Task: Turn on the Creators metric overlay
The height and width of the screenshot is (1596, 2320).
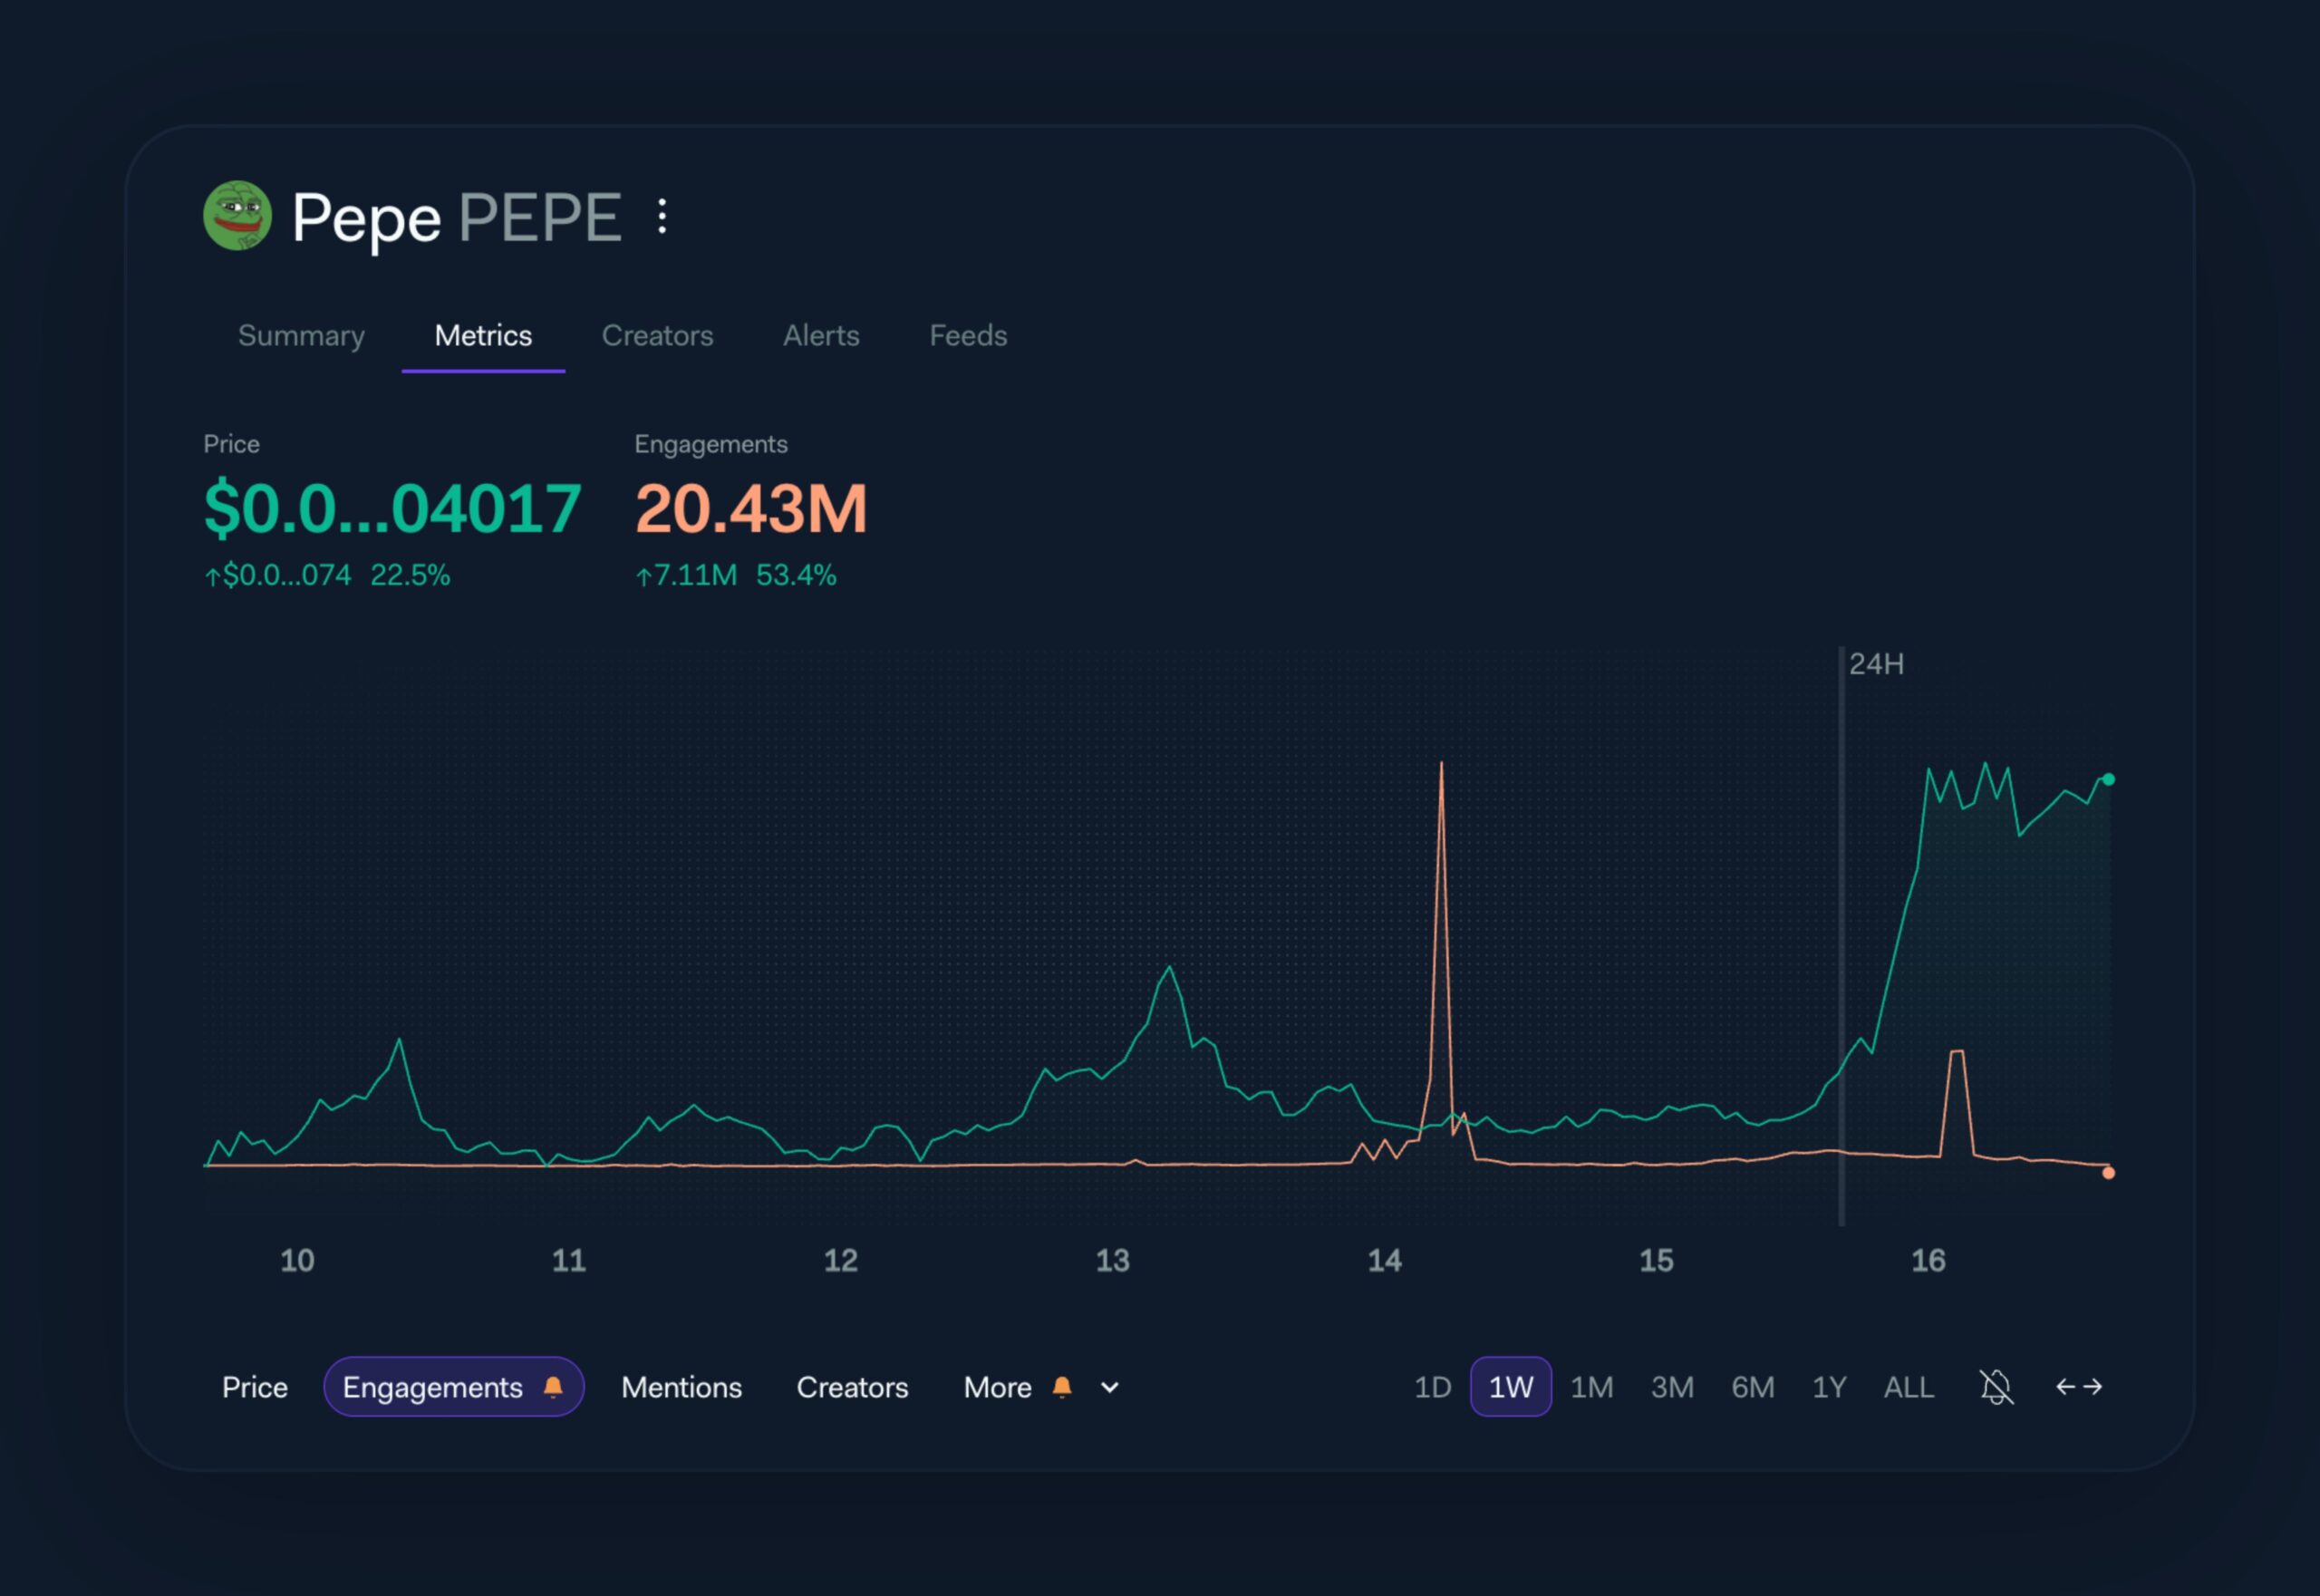Action: tap(851, 1387)
